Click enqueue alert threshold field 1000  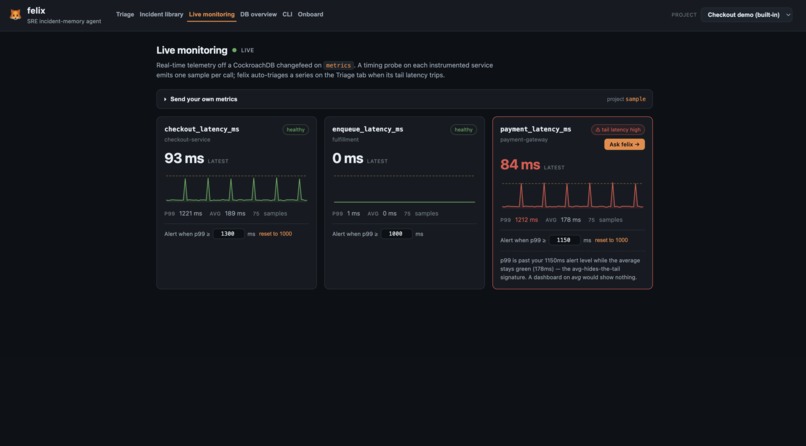click(396, 234)
